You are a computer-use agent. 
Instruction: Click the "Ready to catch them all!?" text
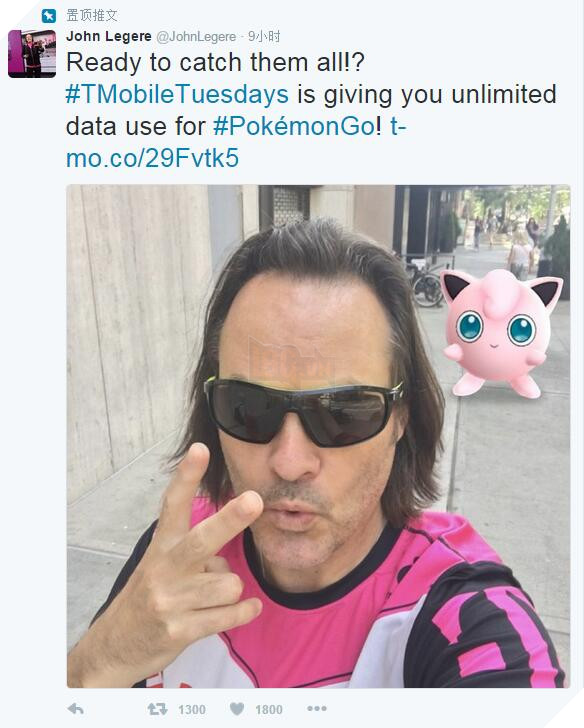[x=215, y=62]
